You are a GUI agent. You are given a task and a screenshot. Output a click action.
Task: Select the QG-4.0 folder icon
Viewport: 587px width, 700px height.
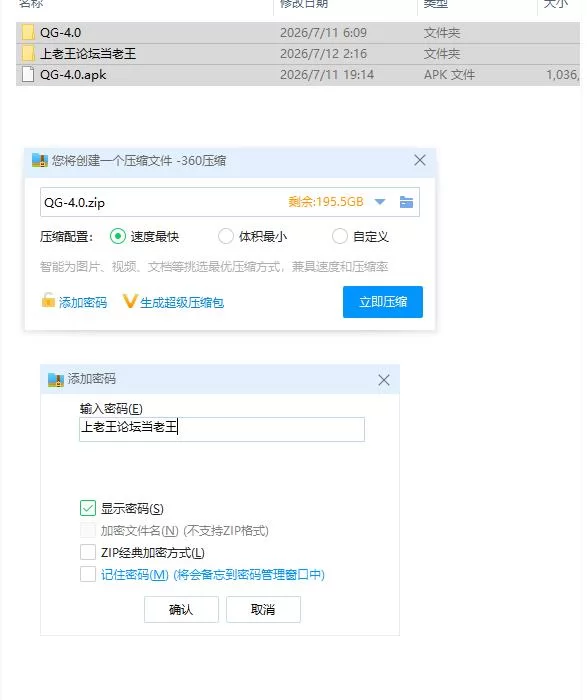28,33
